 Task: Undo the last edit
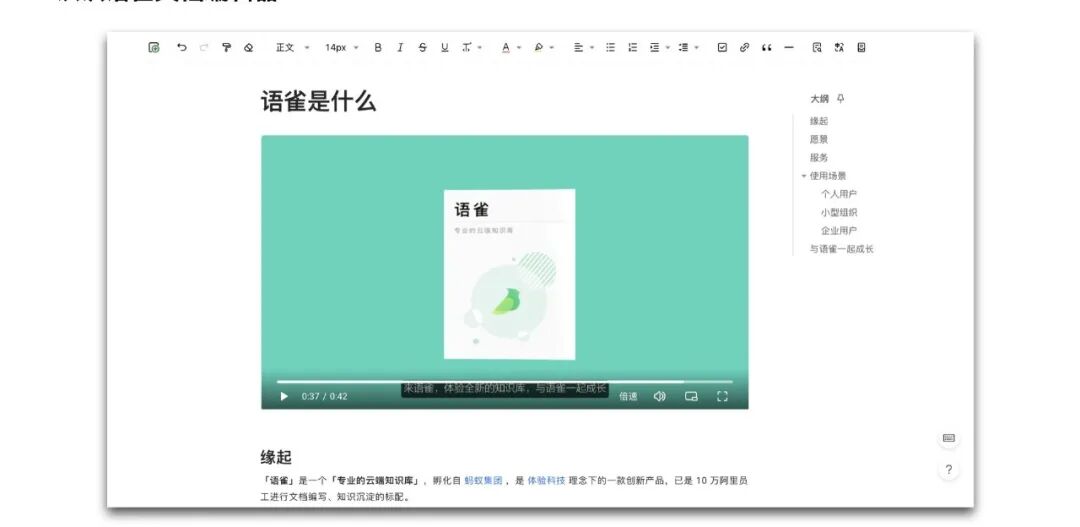click(181, 48)
